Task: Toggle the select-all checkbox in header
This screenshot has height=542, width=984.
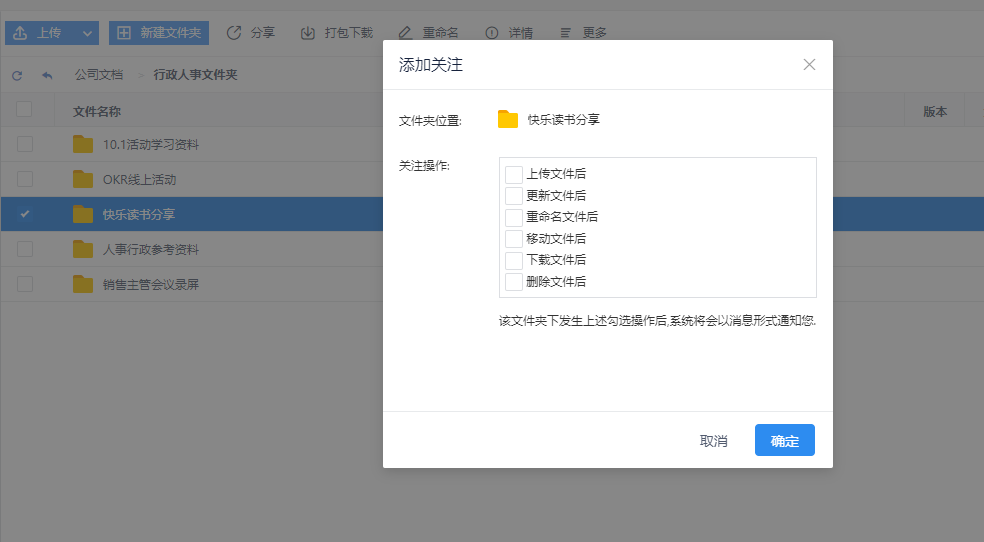Action: click(24, 110)
